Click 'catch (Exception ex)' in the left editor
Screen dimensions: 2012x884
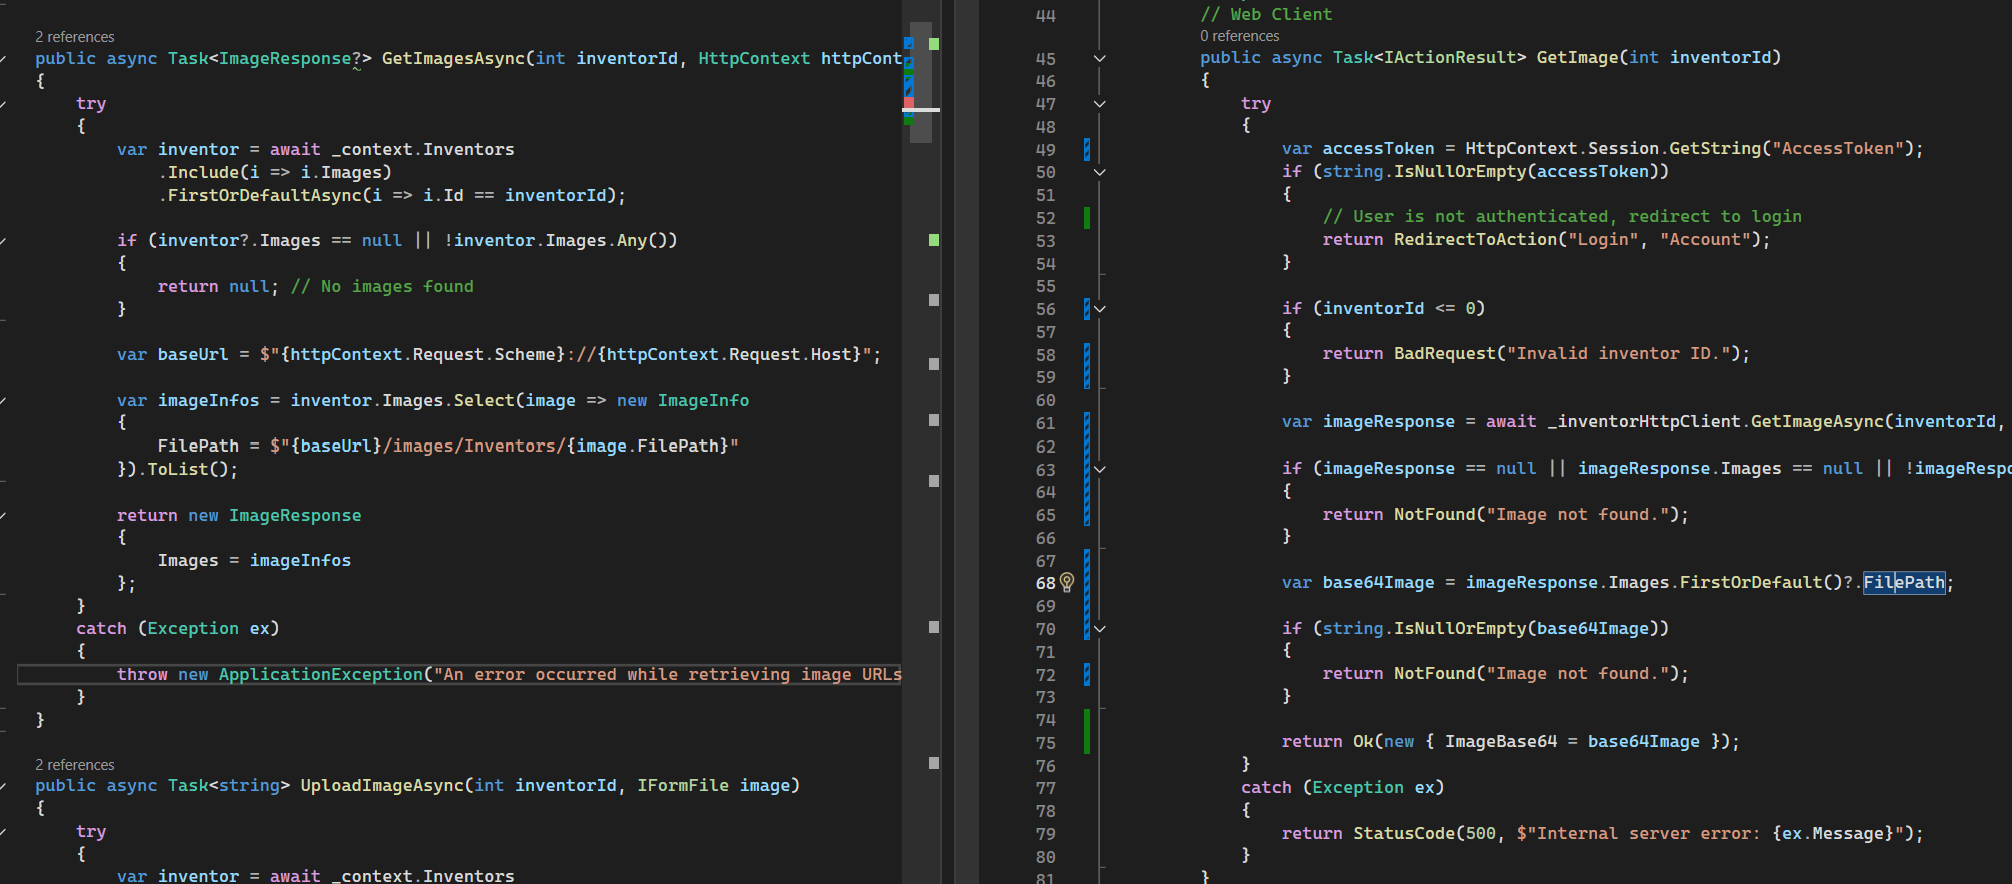[178, 628]
